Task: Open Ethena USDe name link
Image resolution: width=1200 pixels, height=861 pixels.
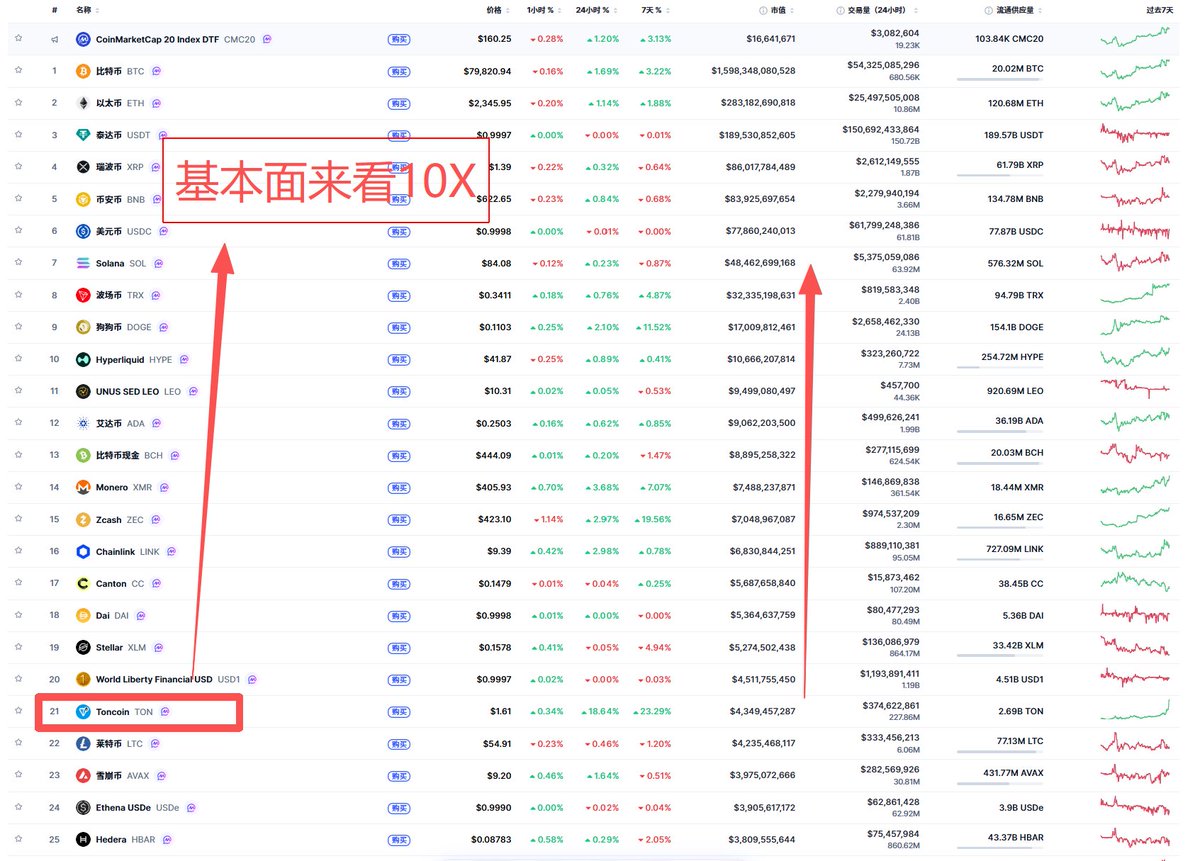Action: [x=125, y=807]
